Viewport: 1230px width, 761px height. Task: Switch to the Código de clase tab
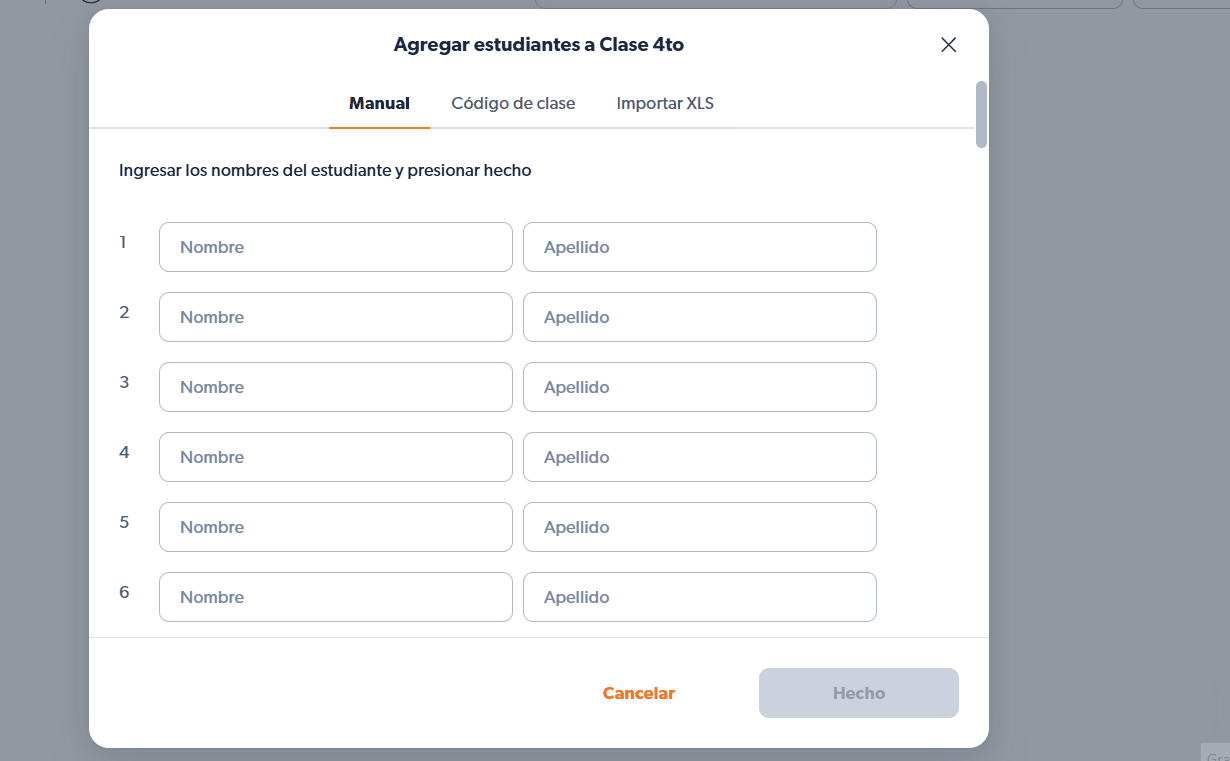pos(513,103)
